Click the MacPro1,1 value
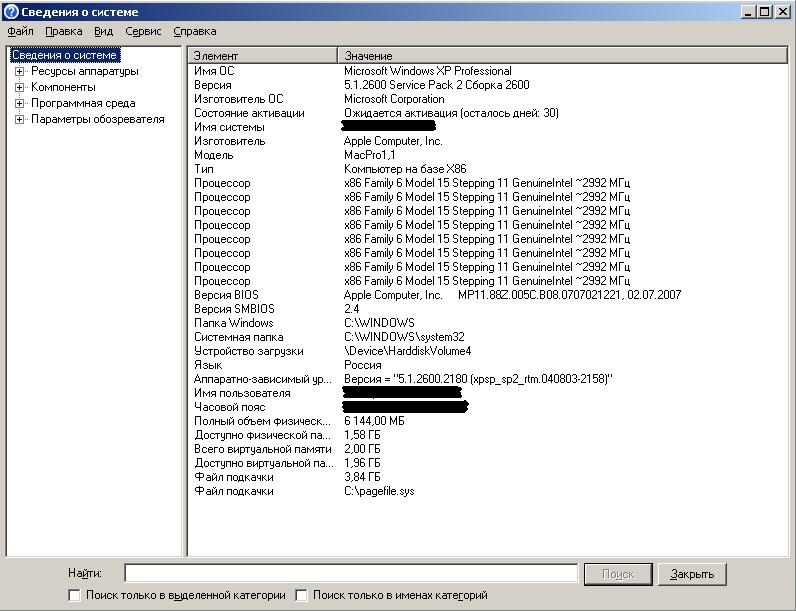Screen dimensions: 796x611 point(370,155)
